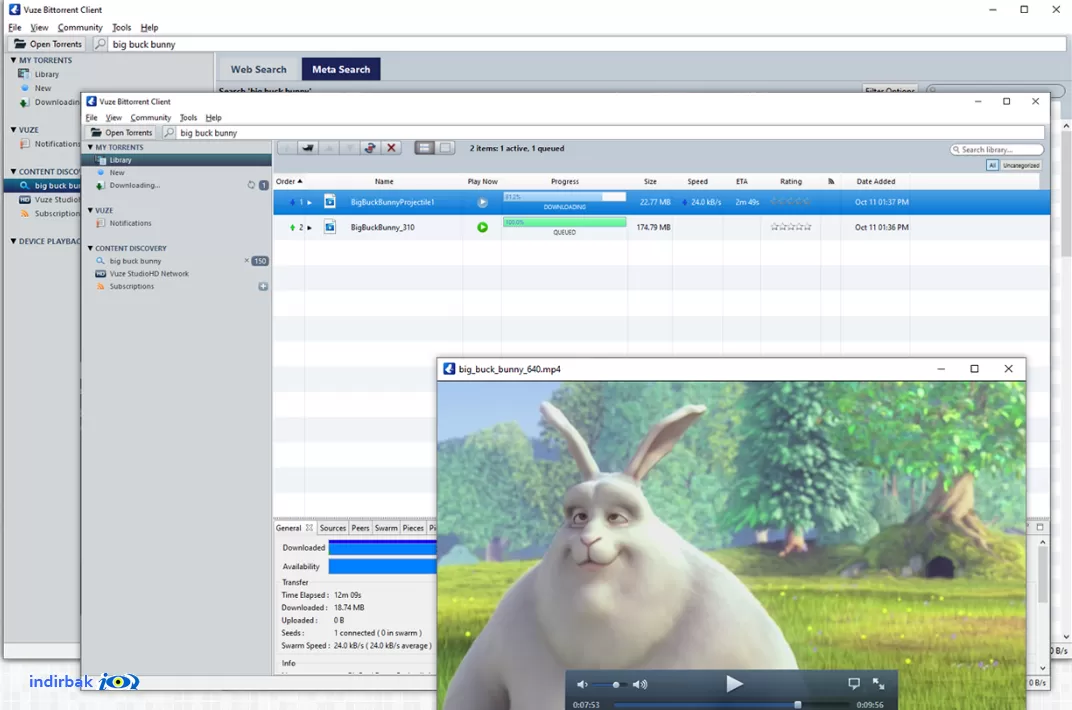This screenshot has width=1072, height=710.
Task: Switch library to simple view toggle
Action: [x=445, y=148]
